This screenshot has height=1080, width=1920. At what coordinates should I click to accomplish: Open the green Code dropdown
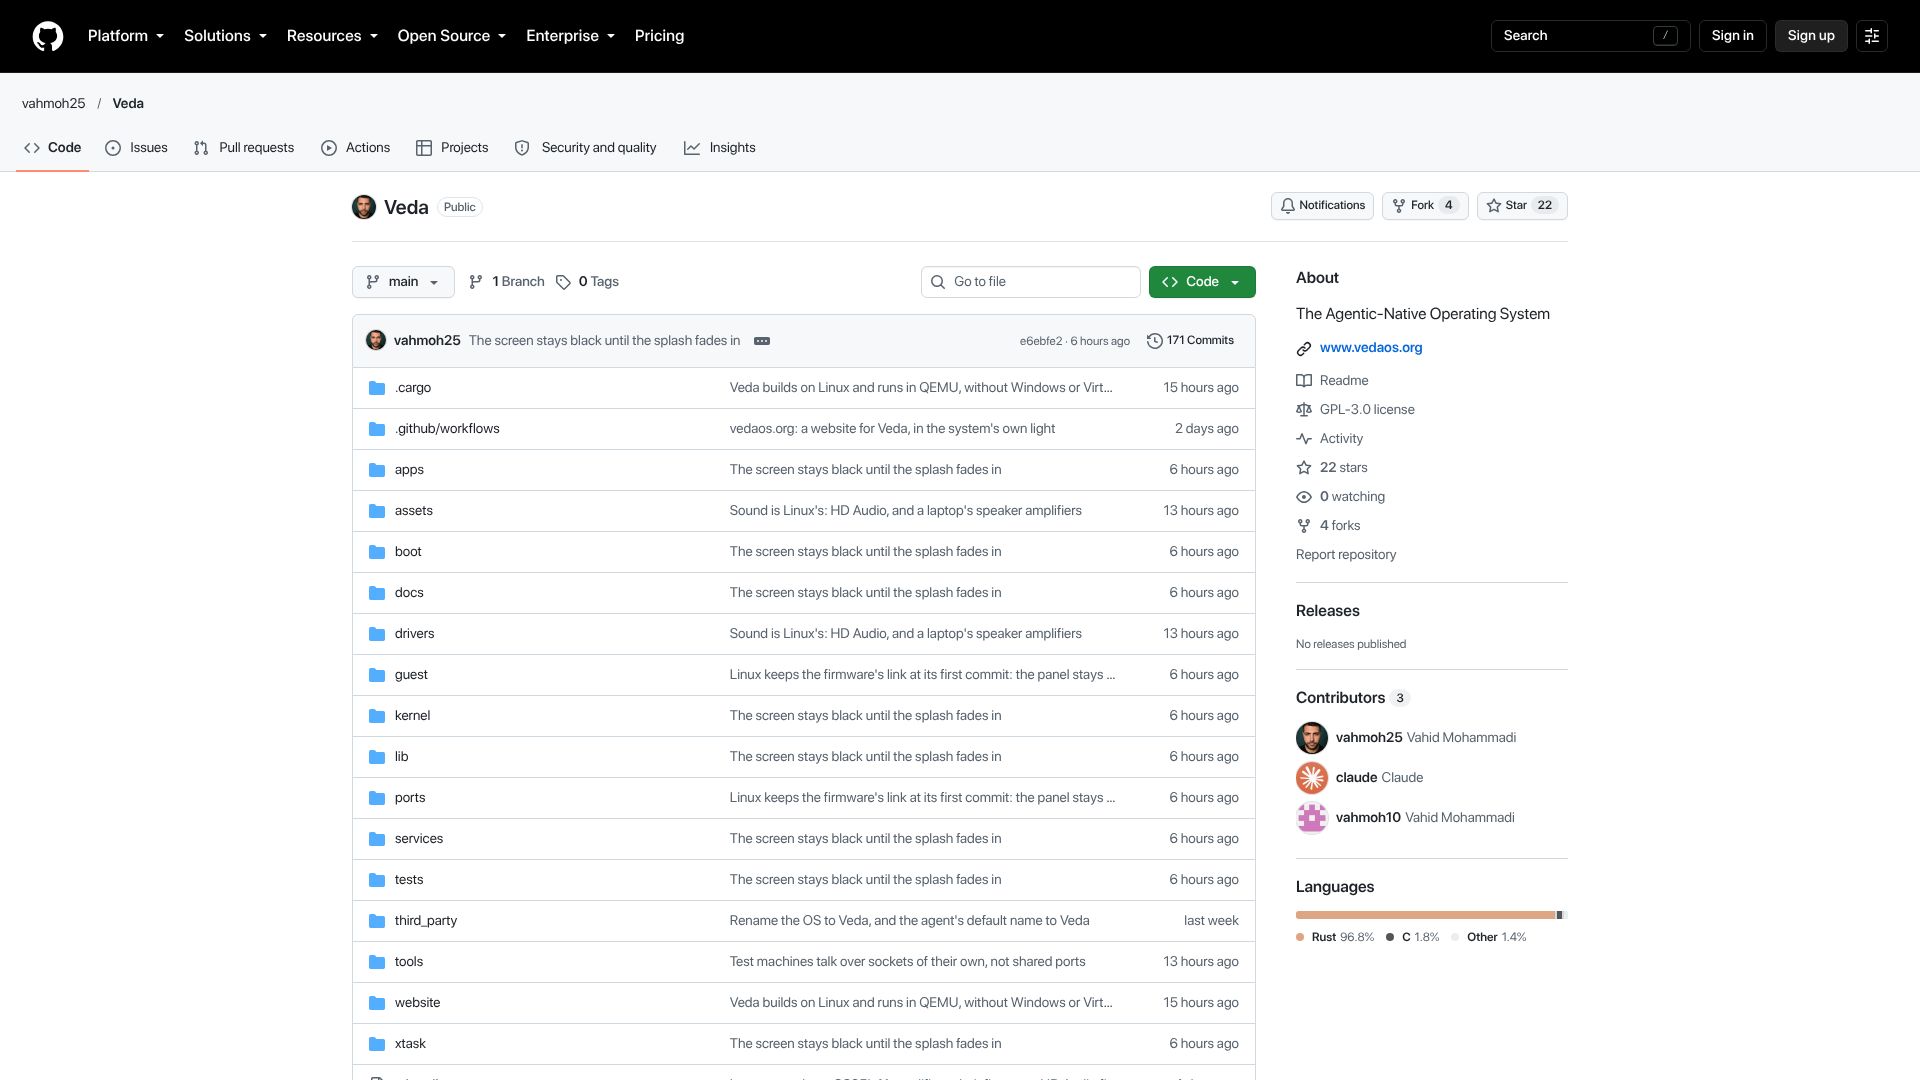(1202, 282)
